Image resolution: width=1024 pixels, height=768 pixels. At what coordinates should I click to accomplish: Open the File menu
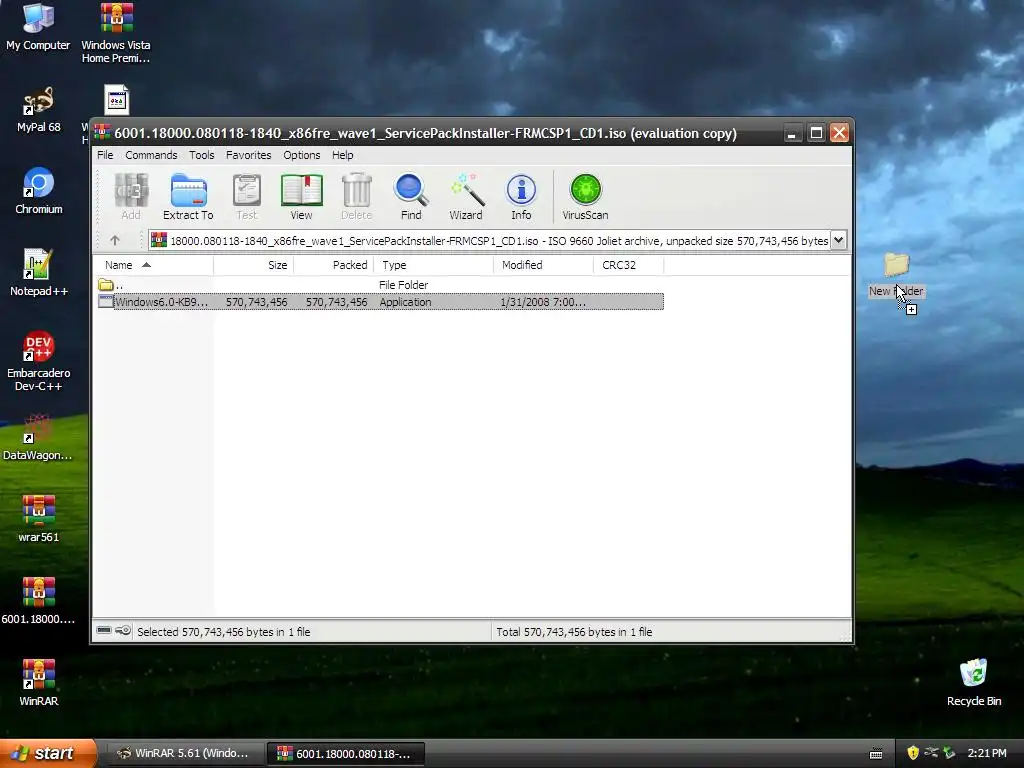click(105, 155)
